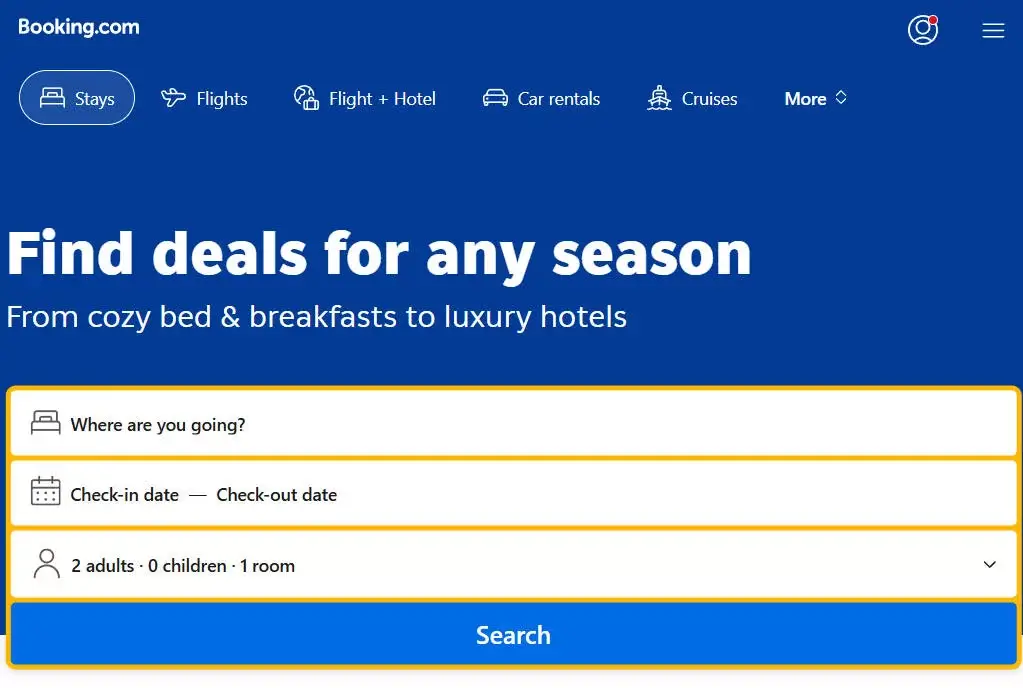Click the globe-and-luggage Flight + Hotel icon

[306, 98]
